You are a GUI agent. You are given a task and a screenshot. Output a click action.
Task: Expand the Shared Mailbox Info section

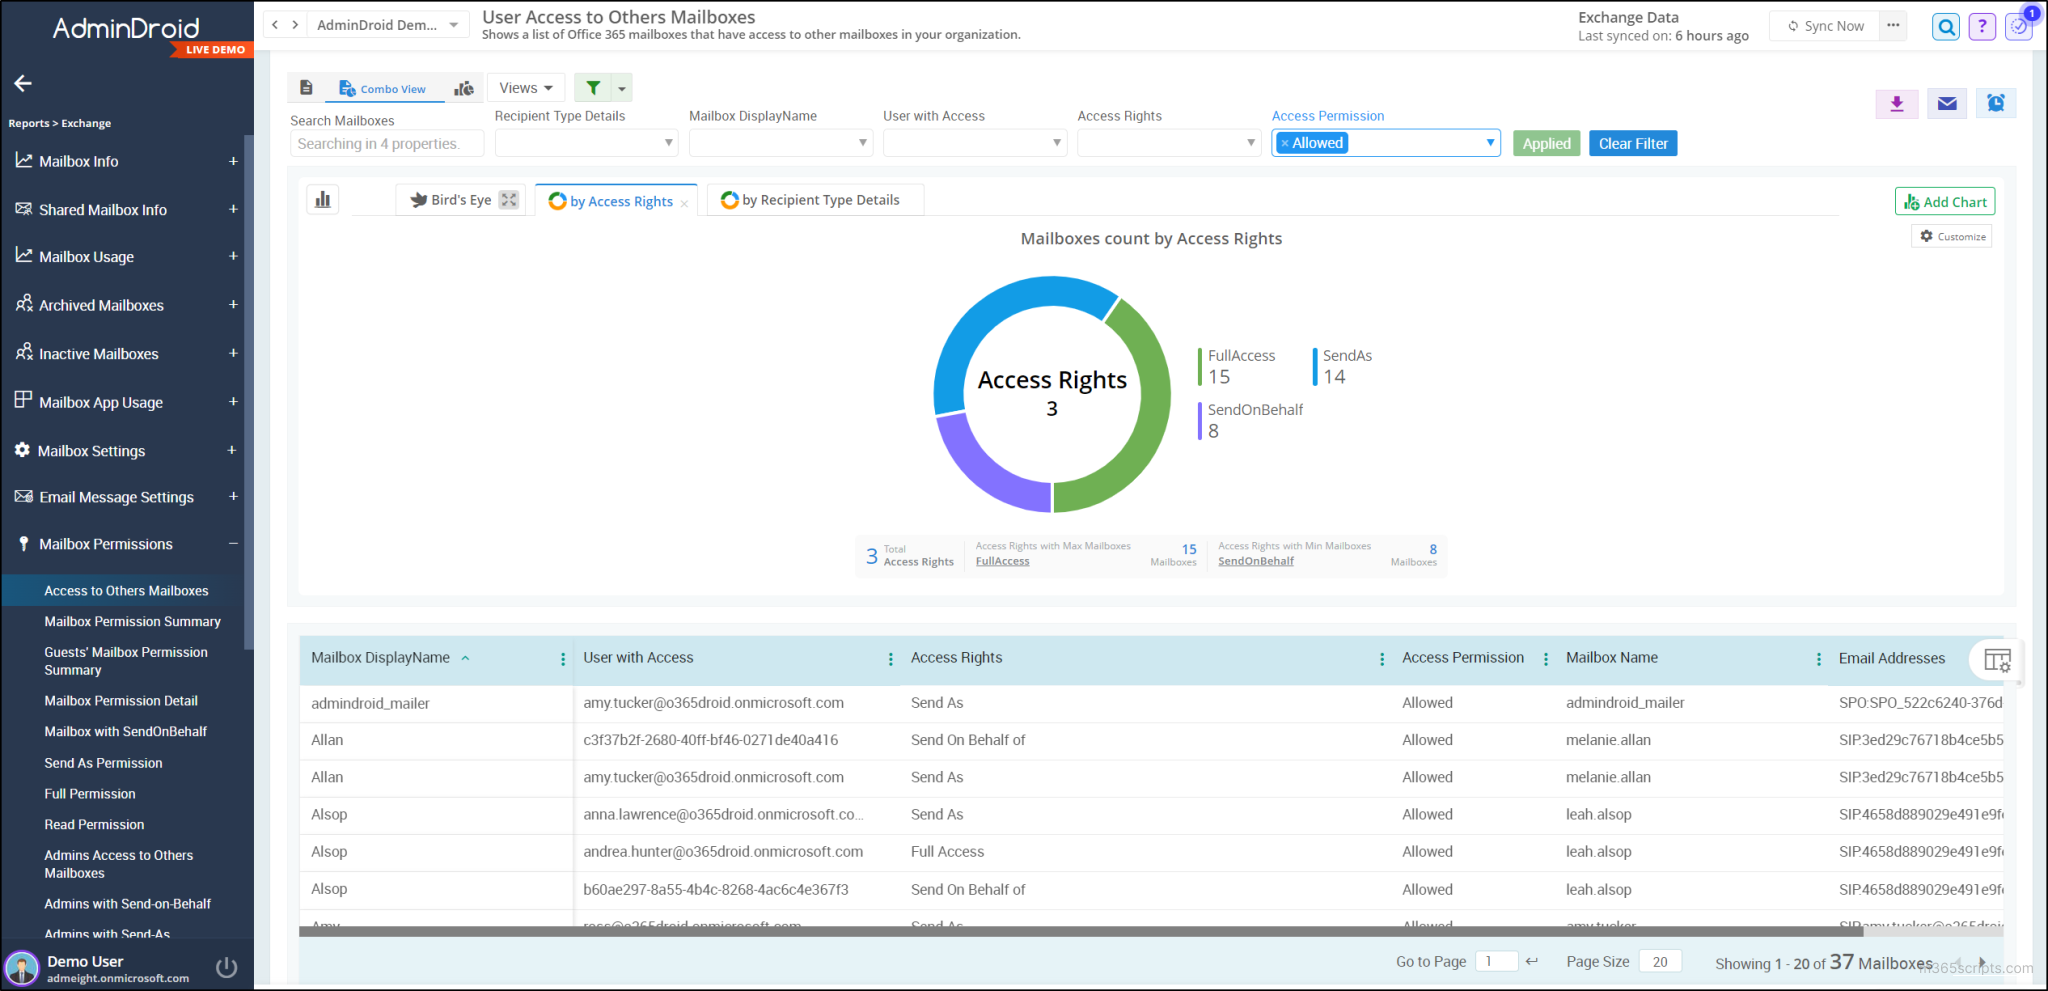point(233,209)
